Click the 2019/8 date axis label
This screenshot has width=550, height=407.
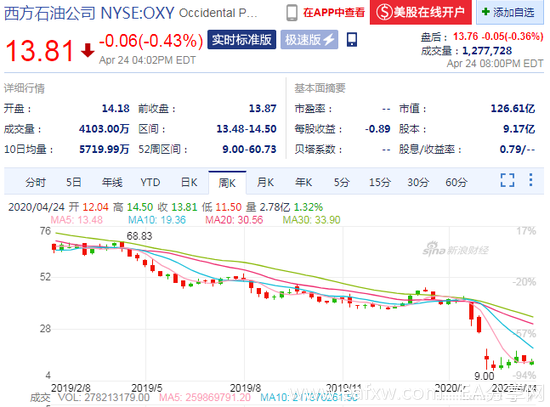pyautogui.click(x=245, y=388)
